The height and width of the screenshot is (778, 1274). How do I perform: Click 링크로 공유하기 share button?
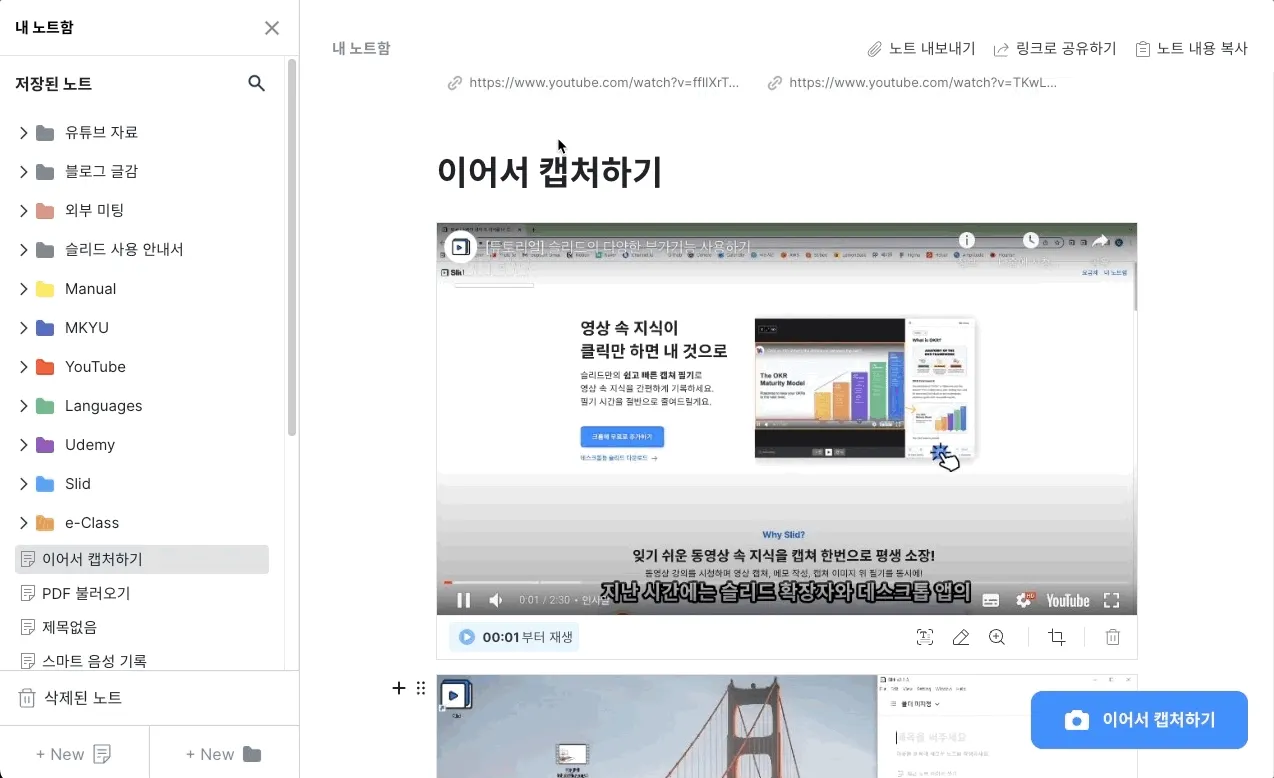pyautogui.click(x=1055, y=48)
